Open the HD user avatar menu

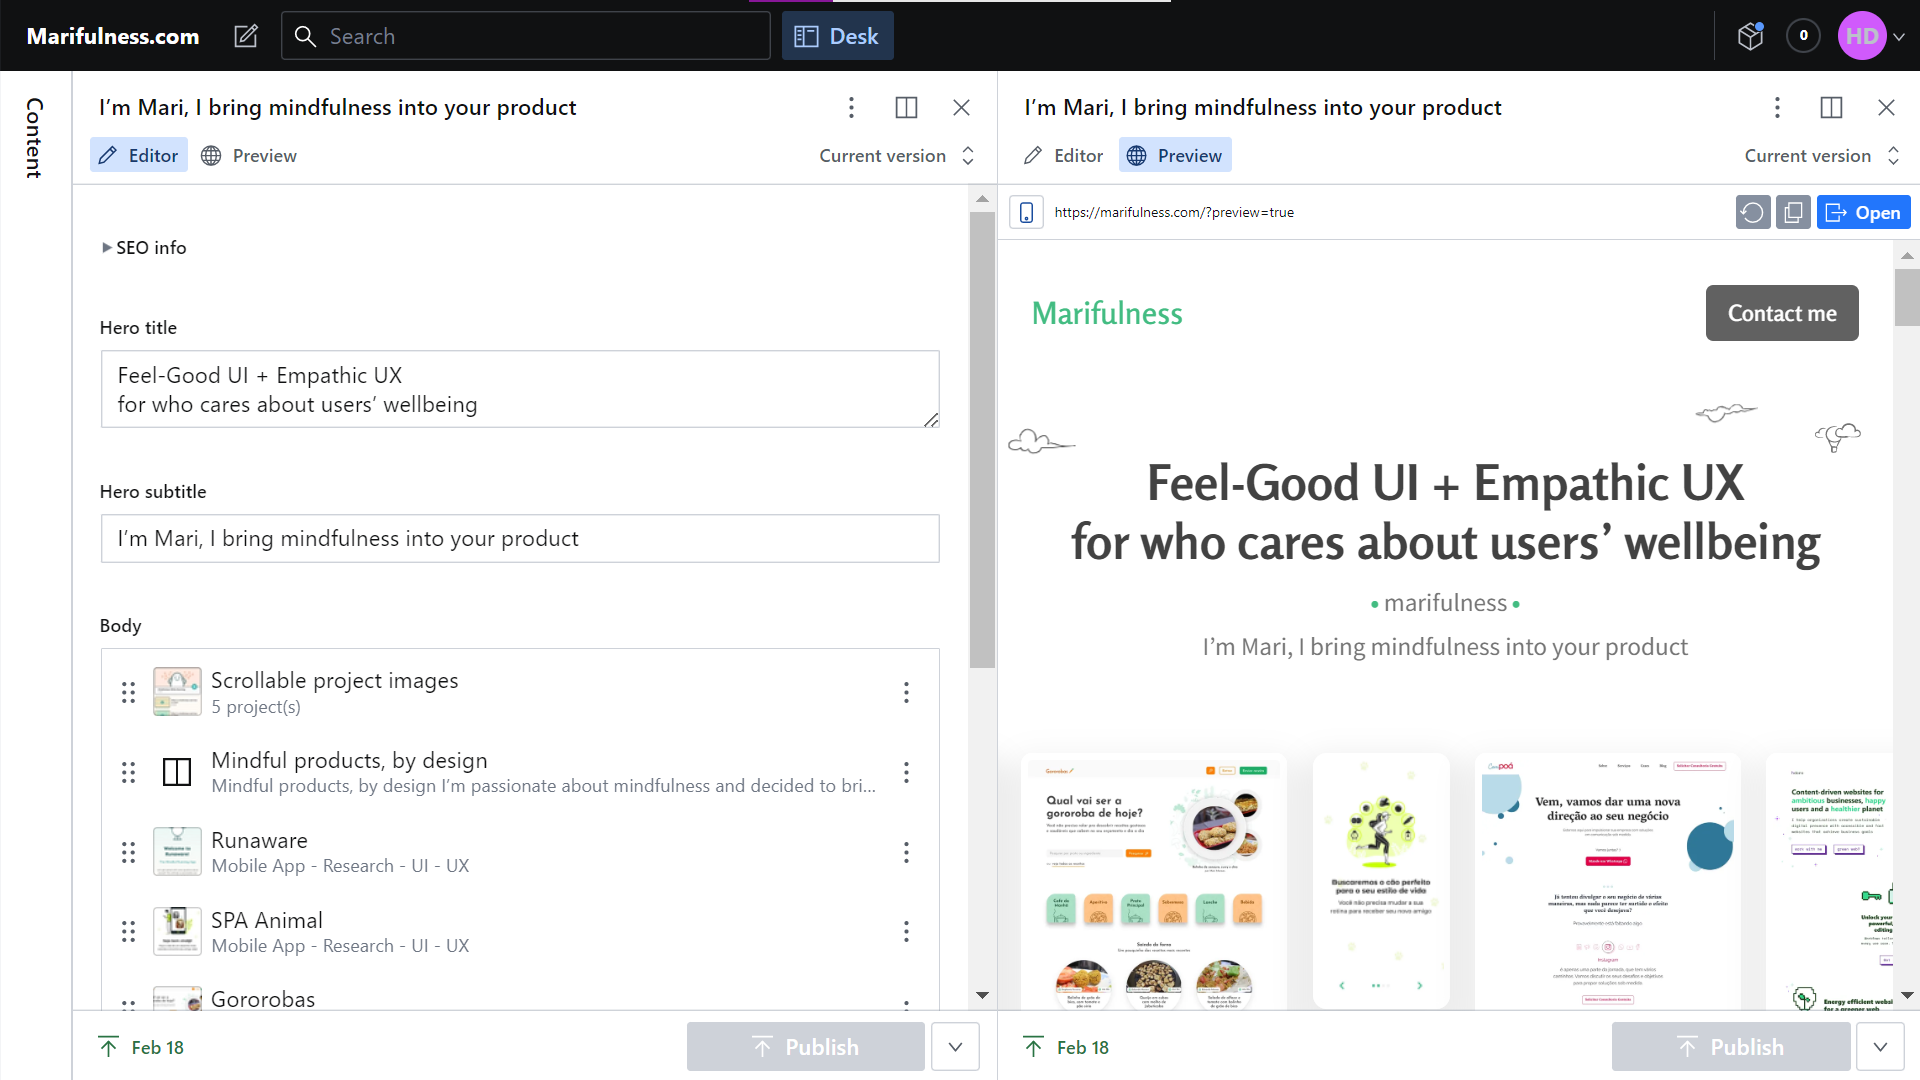point(1872,36)
